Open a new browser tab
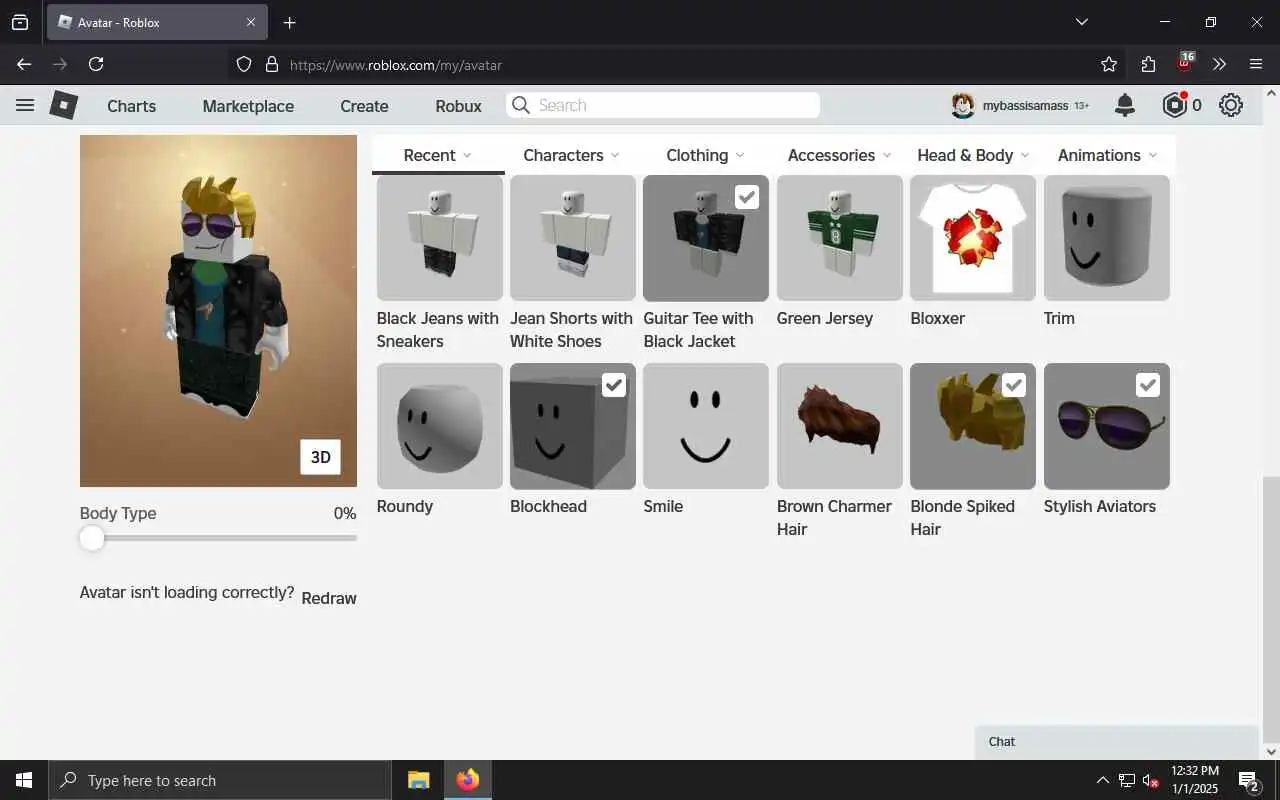Viewport: 1280px width, 800px height. tap(290, 22)
